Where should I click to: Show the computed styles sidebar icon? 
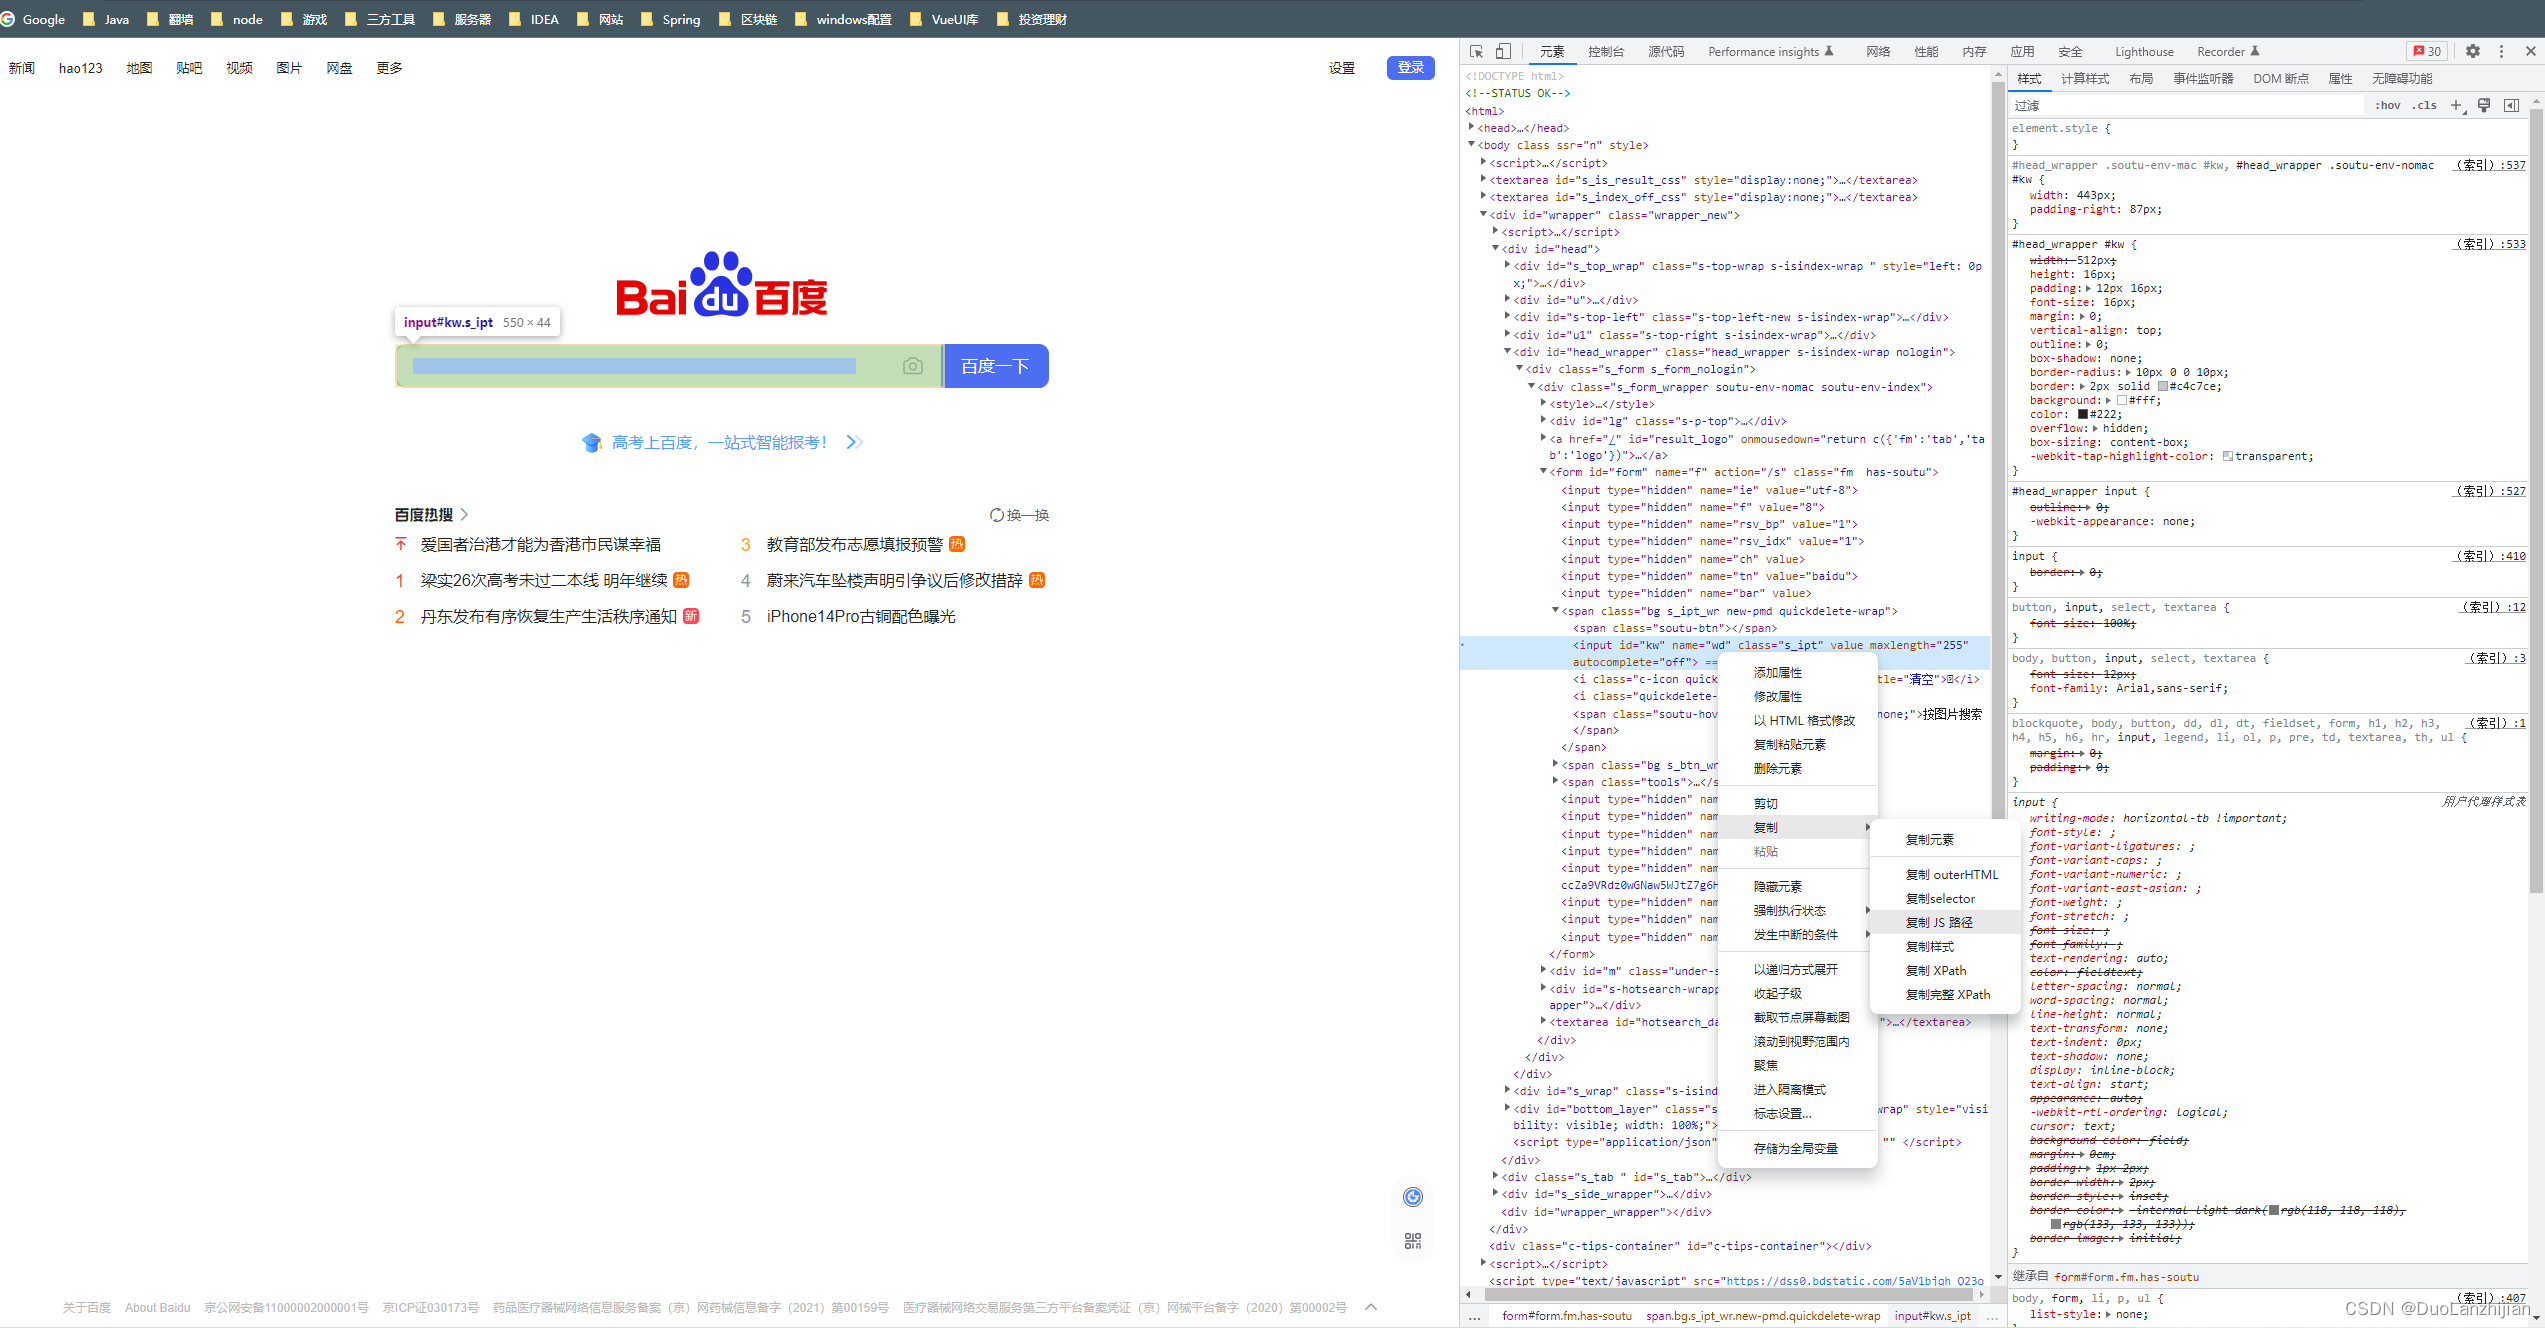point(2511,105)
